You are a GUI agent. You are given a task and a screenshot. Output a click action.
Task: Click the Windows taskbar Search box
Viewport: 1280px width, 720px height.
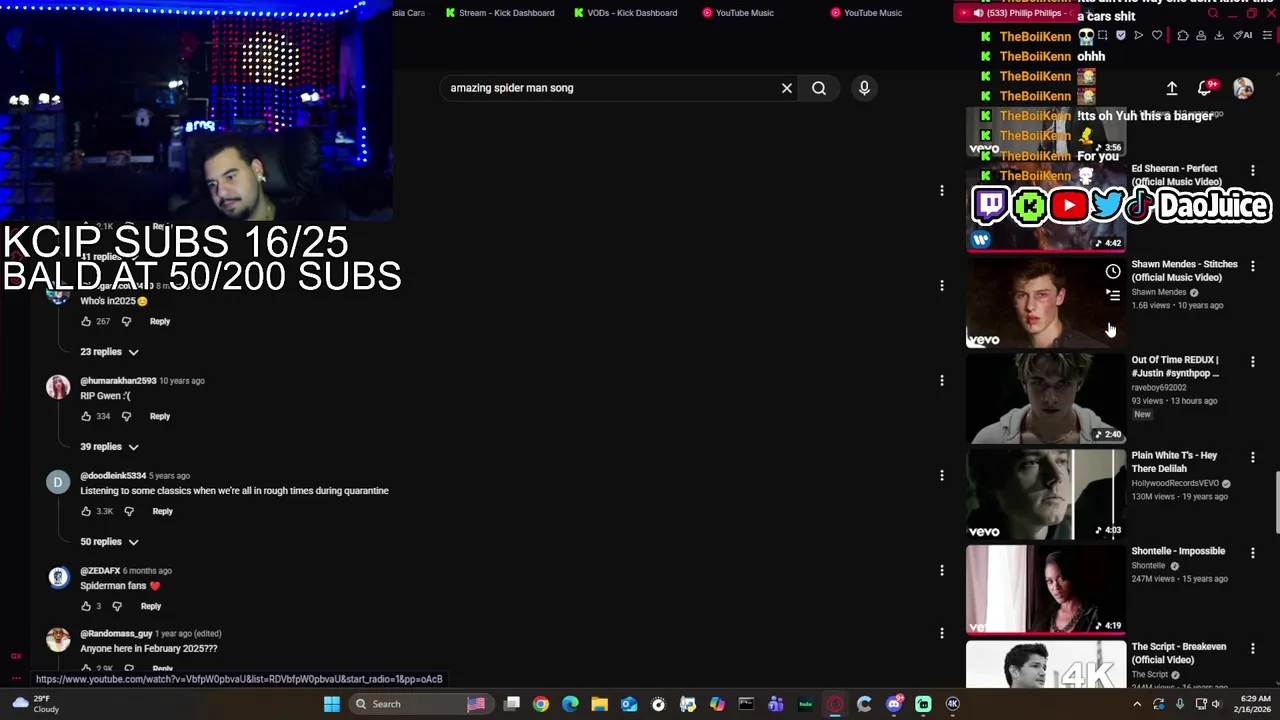click(422, 704)
